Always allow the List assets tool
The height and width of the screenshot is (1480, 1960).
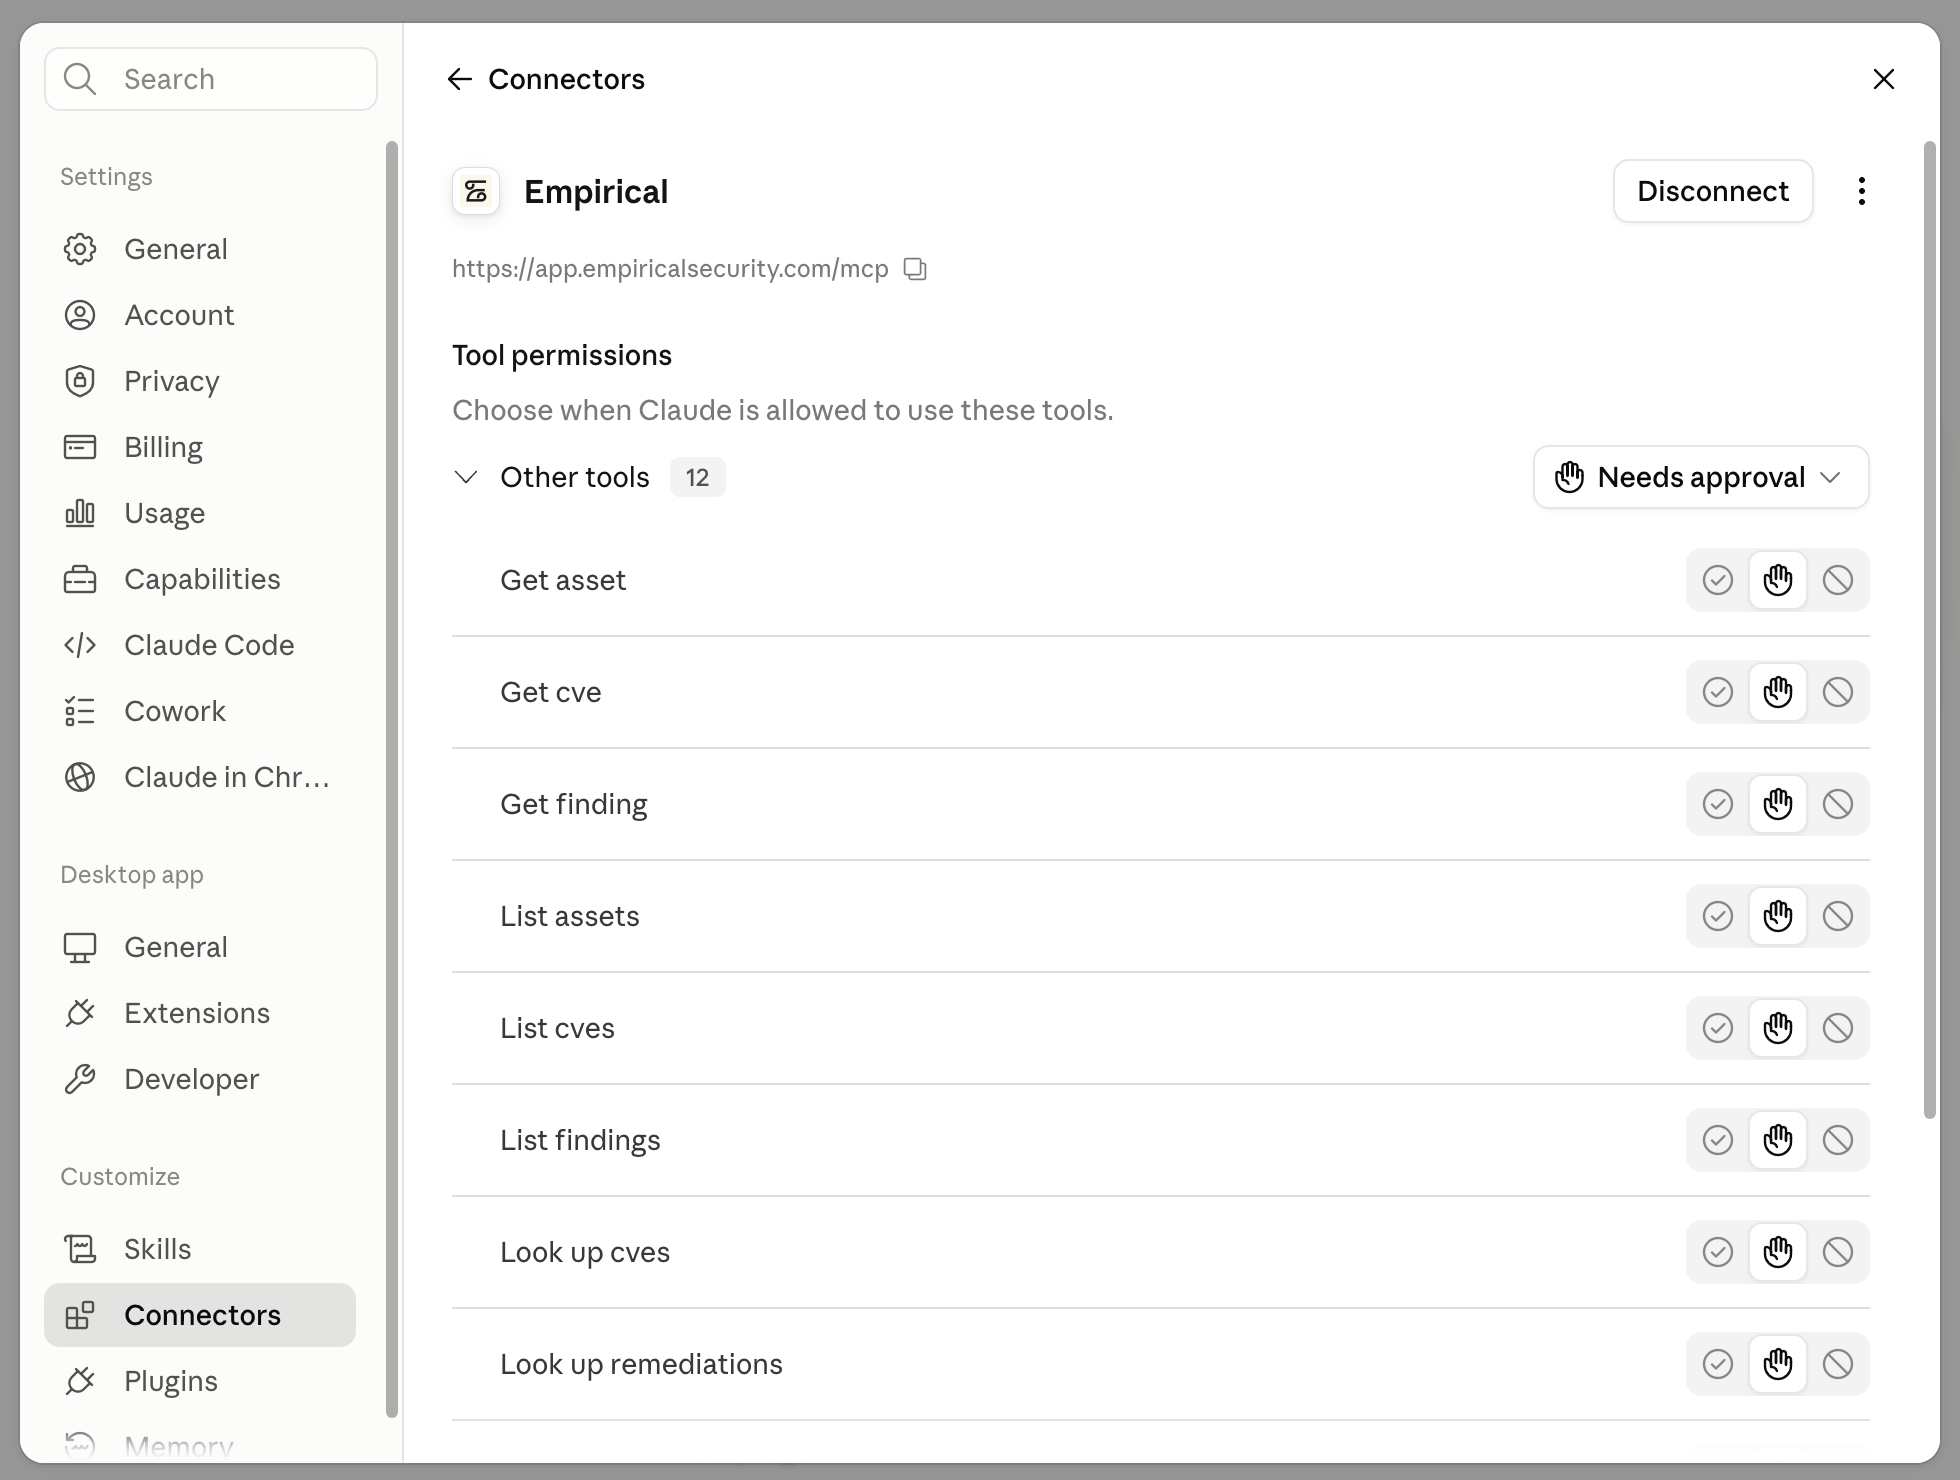click(x=1718, y=916)
